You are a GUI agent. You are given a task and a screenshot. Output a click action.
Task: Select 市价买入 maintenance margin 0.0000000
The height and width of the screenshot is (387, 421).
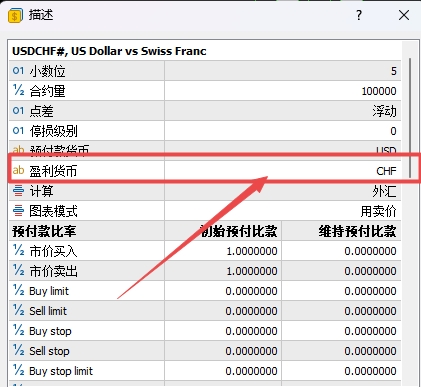pyautogui.click(x=370, y=251)
